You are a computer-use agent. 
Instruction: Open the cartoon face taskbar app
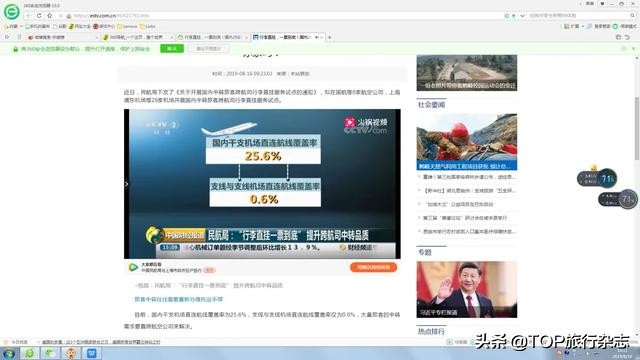(x=71, y=353)
